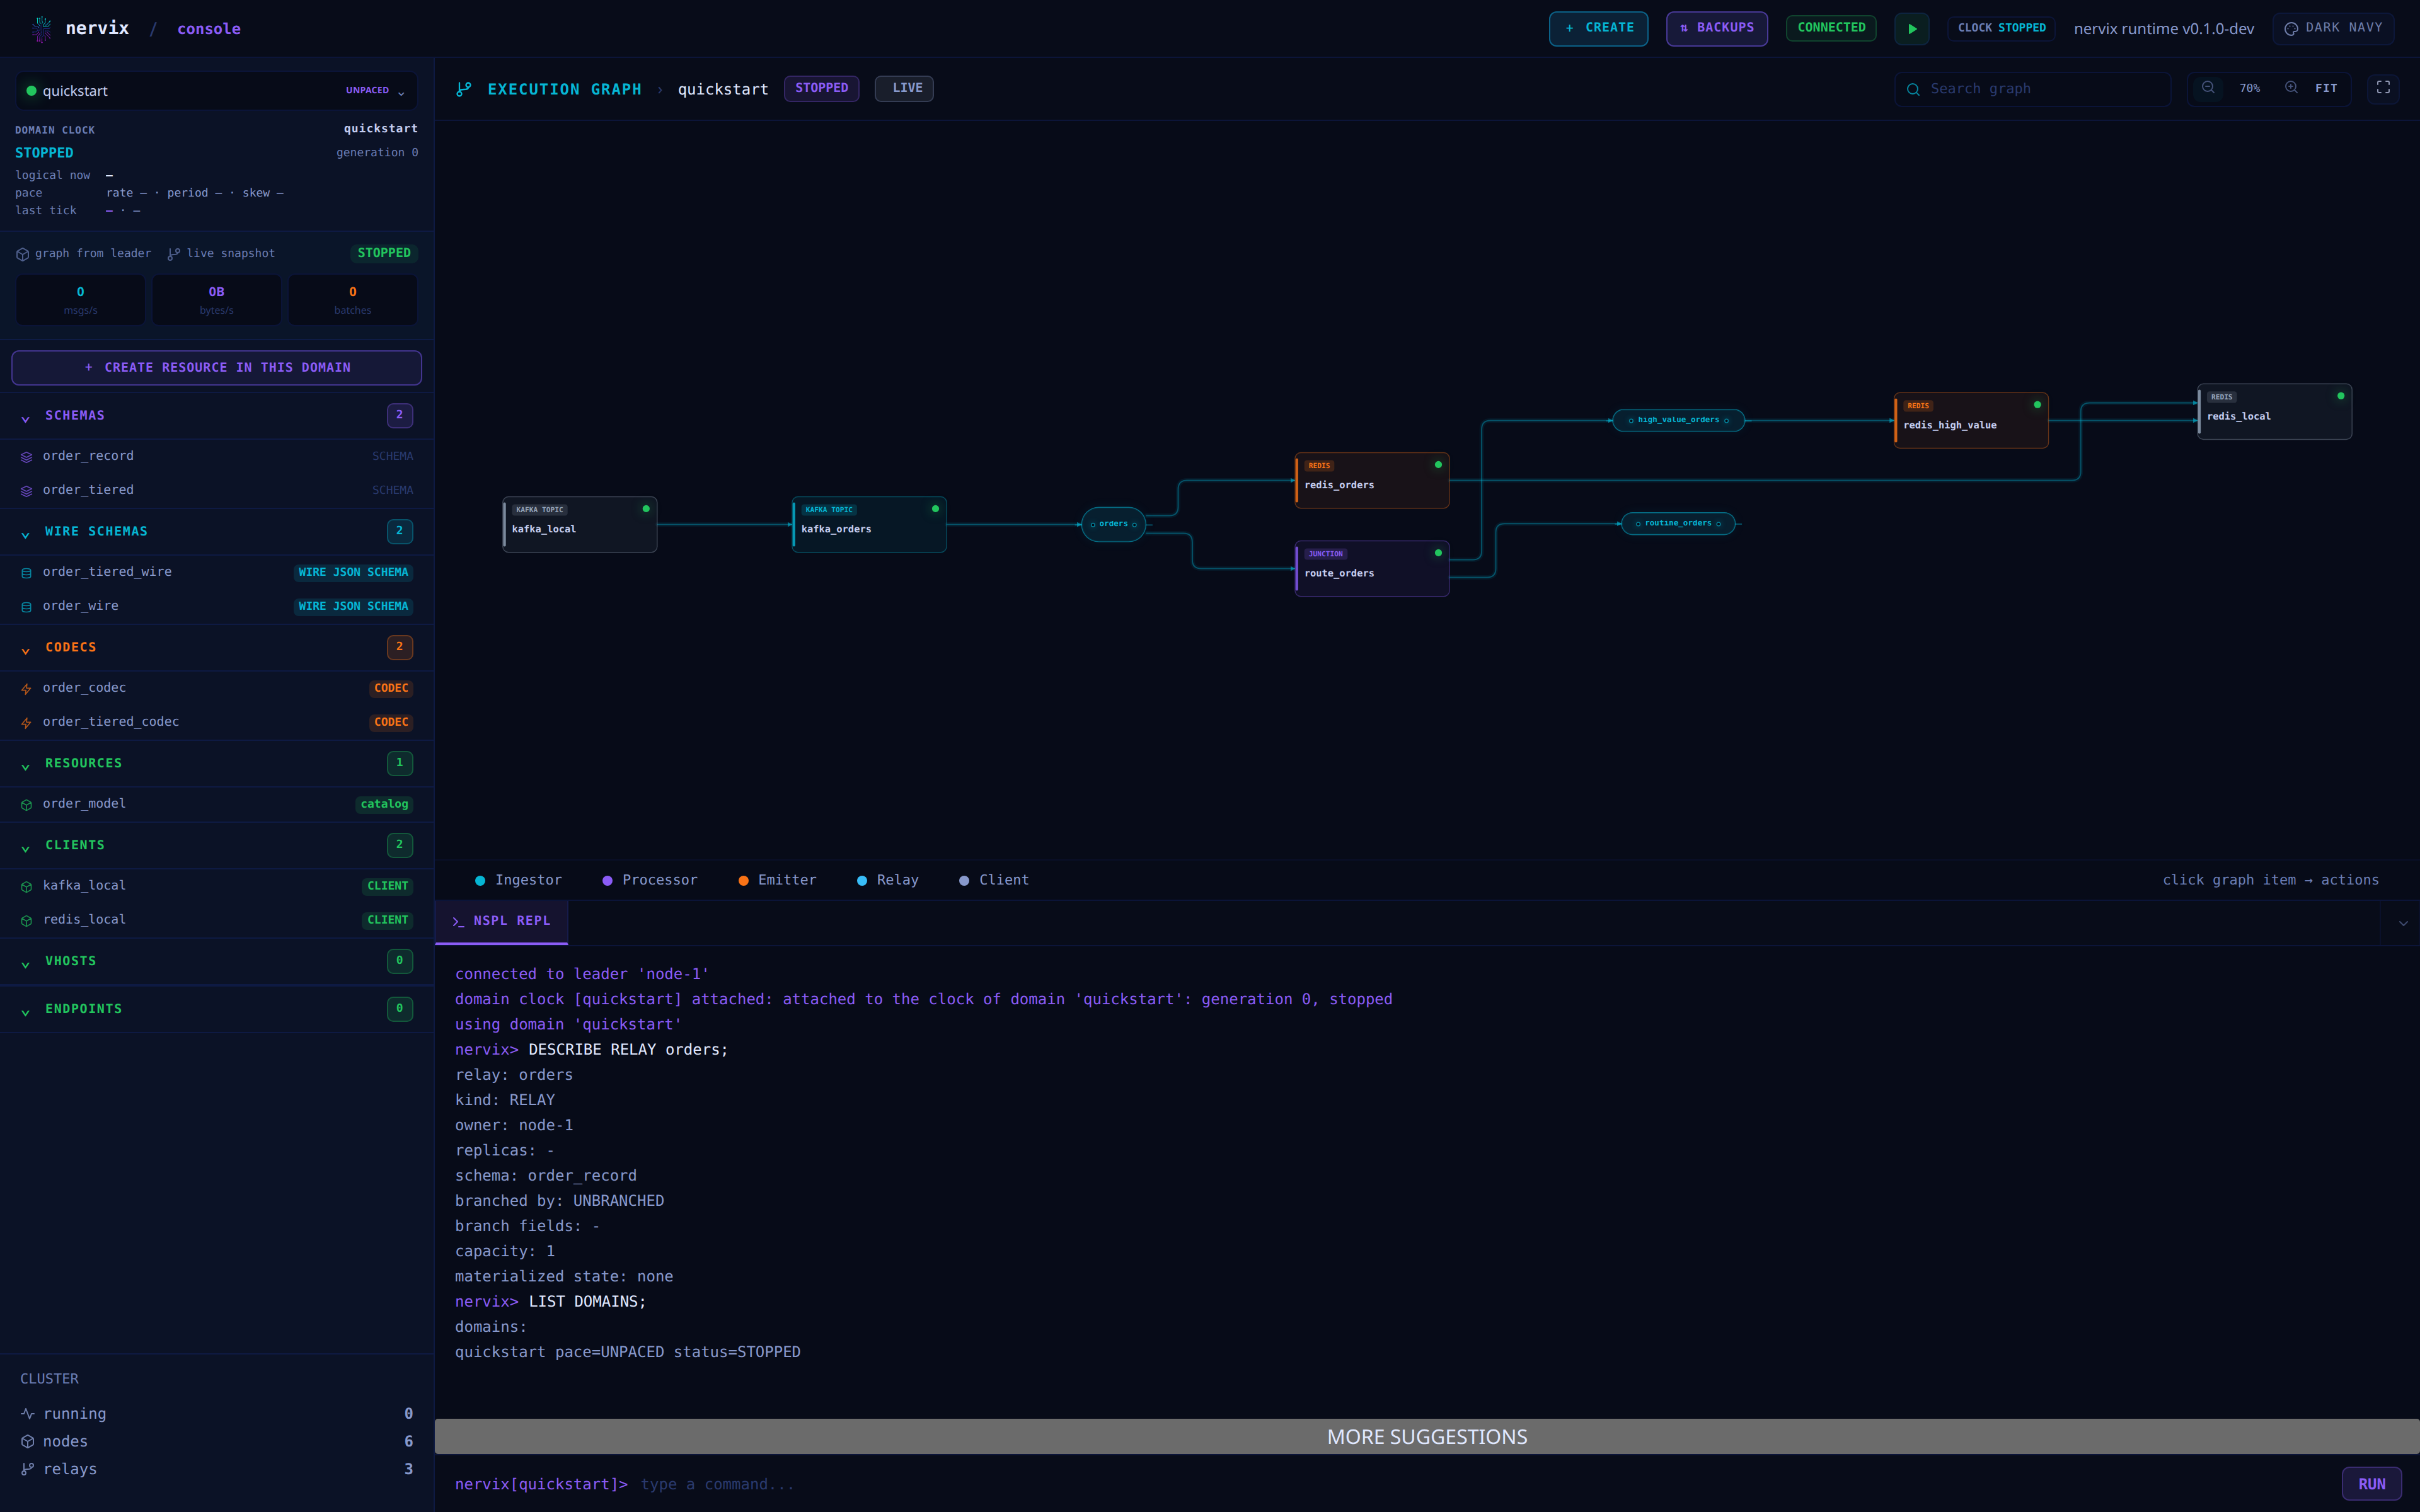
Task: Zoom in on the execution graph
Action: coord(2291,88)
